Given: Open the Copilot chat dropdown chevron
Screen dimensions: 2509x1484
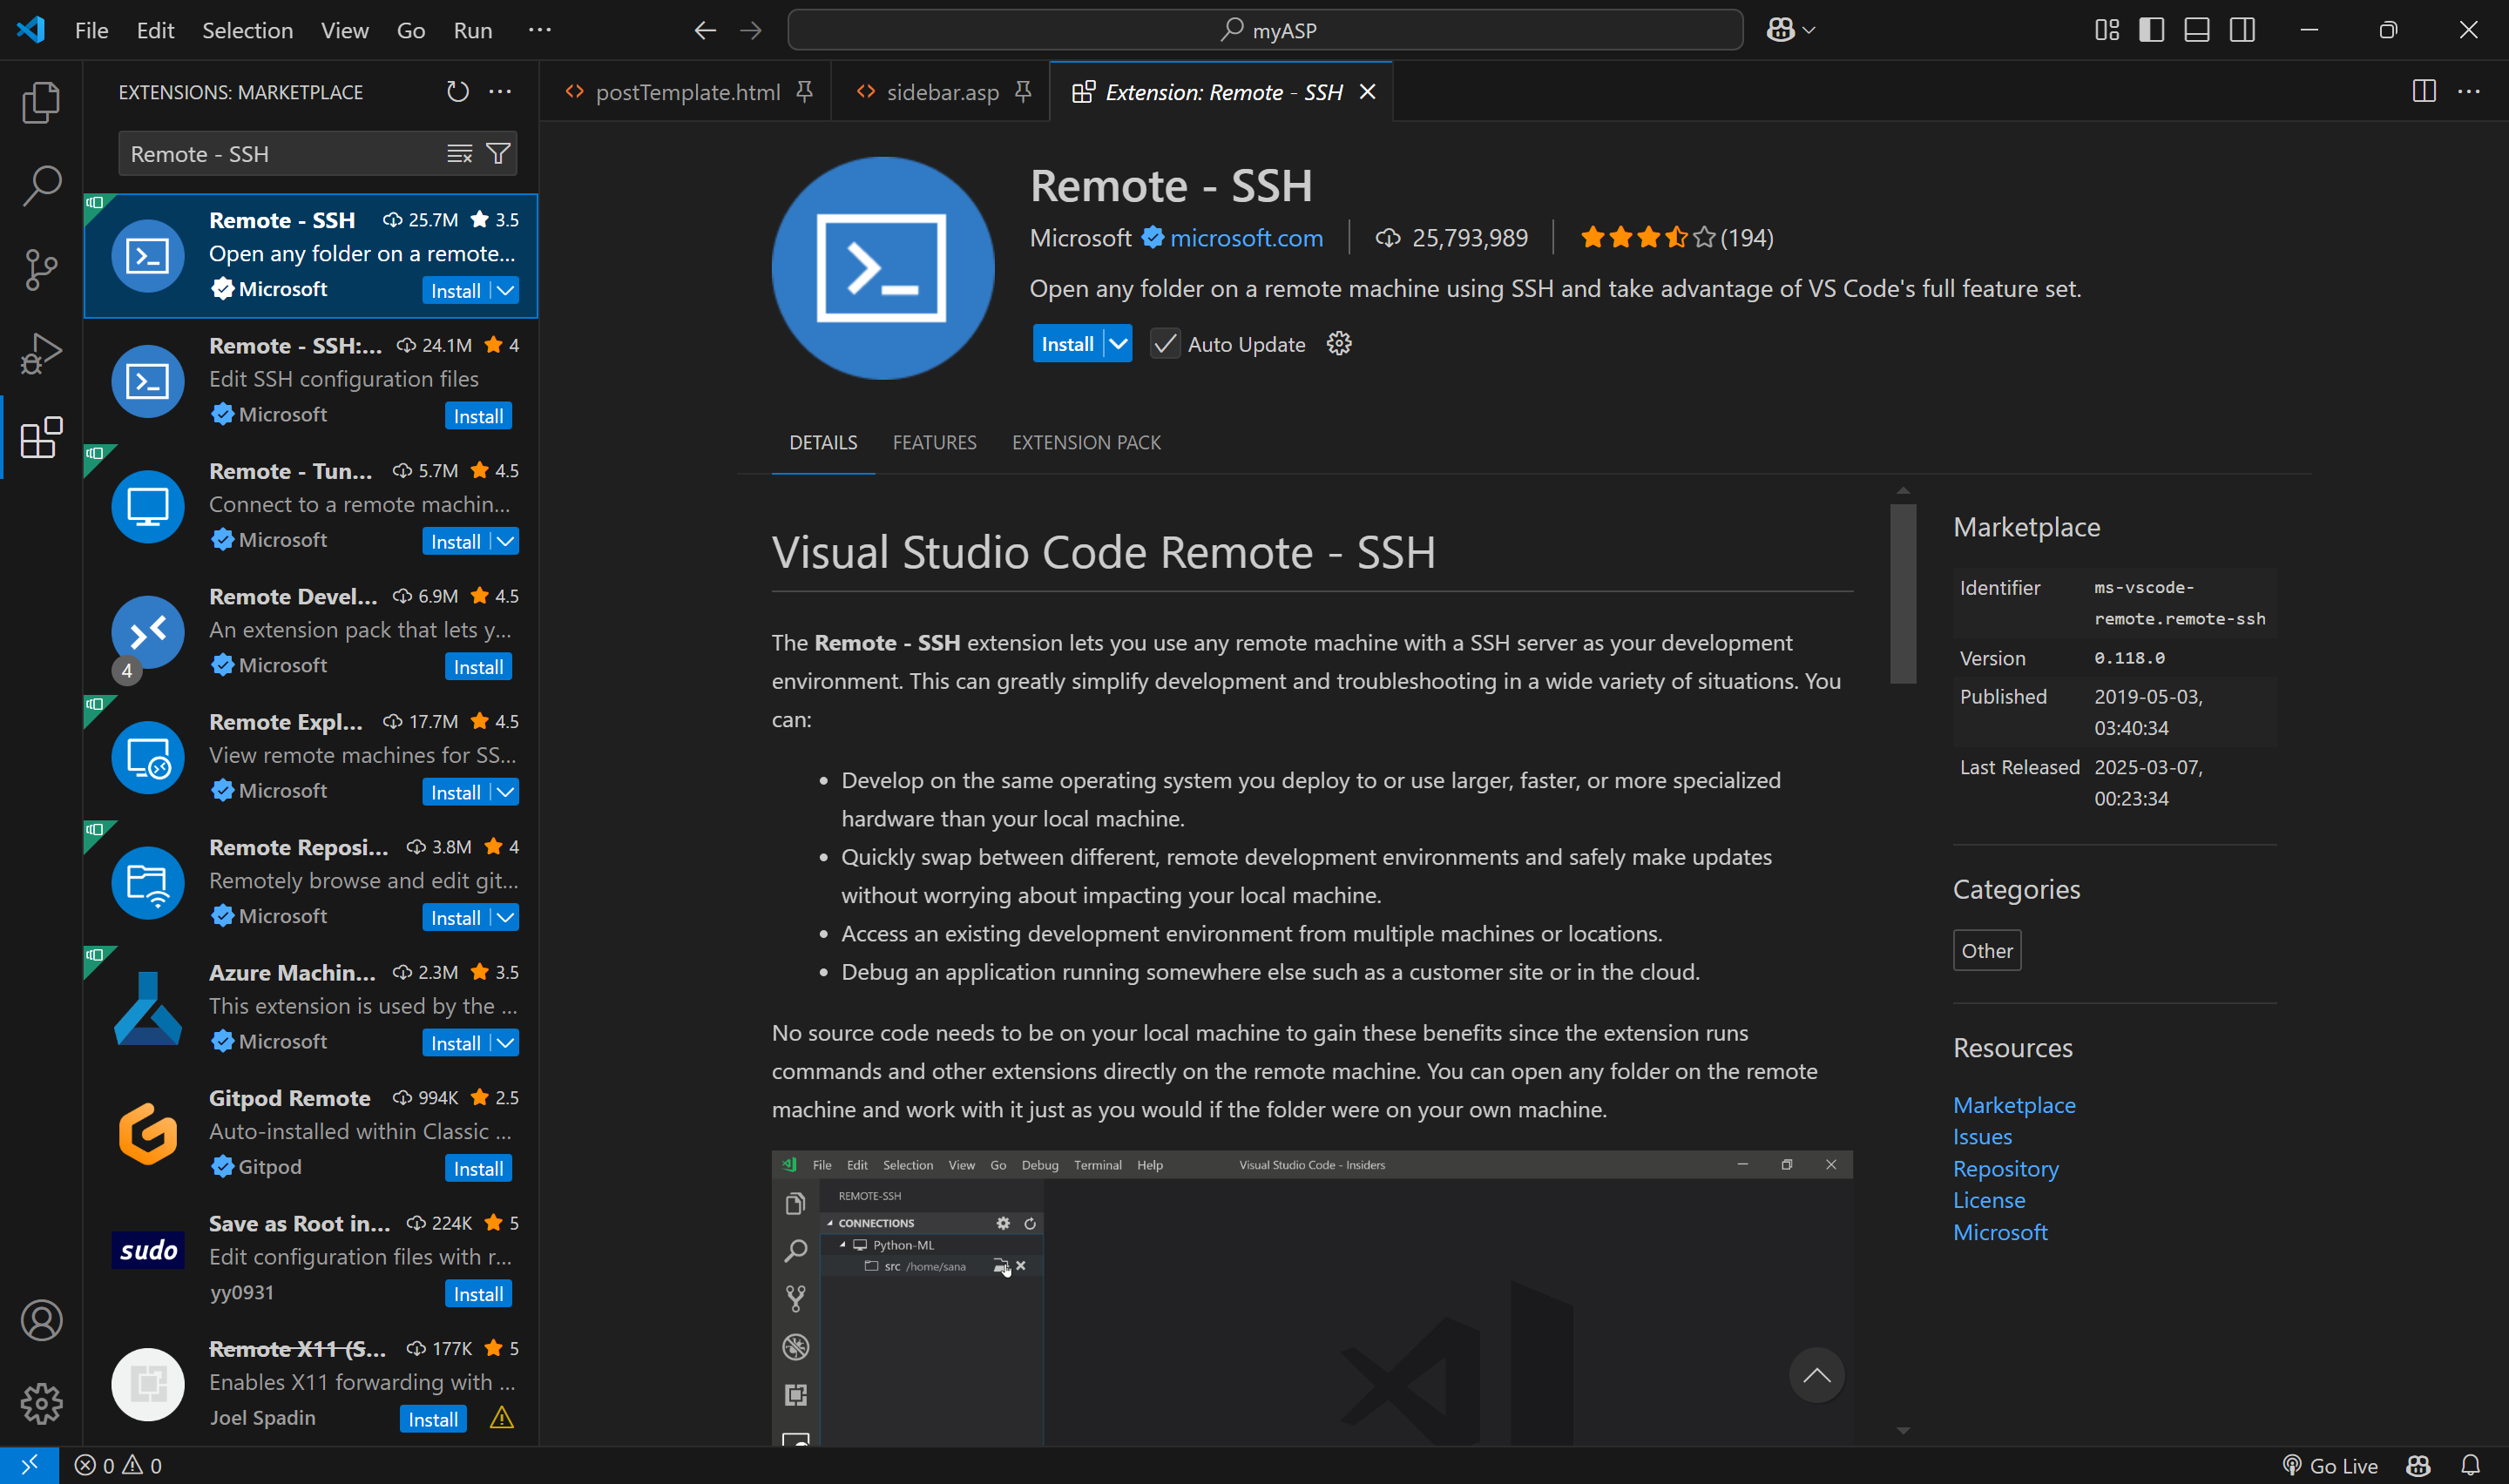Looking at the screenshot, I should 1809,30.
